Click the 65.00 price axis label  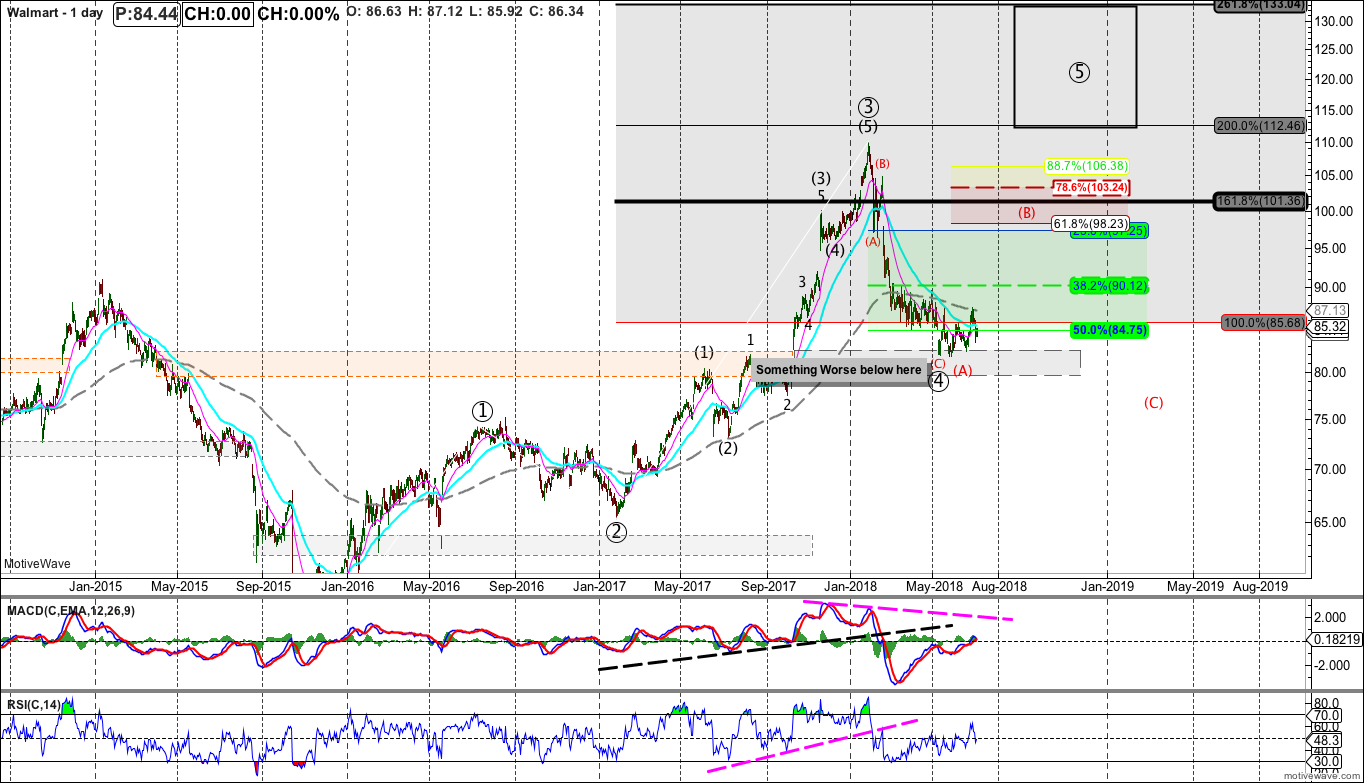[x=1331, y=522]
